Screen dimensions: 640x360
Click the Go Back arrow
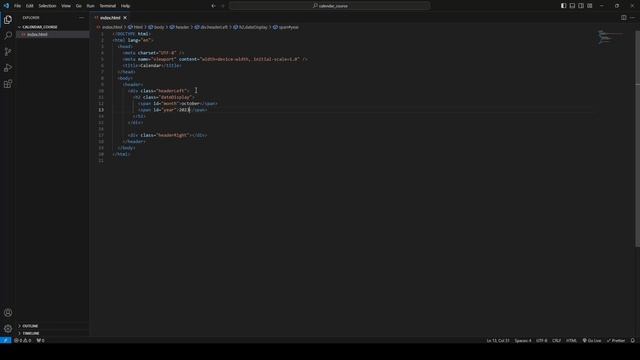point(213,6)
